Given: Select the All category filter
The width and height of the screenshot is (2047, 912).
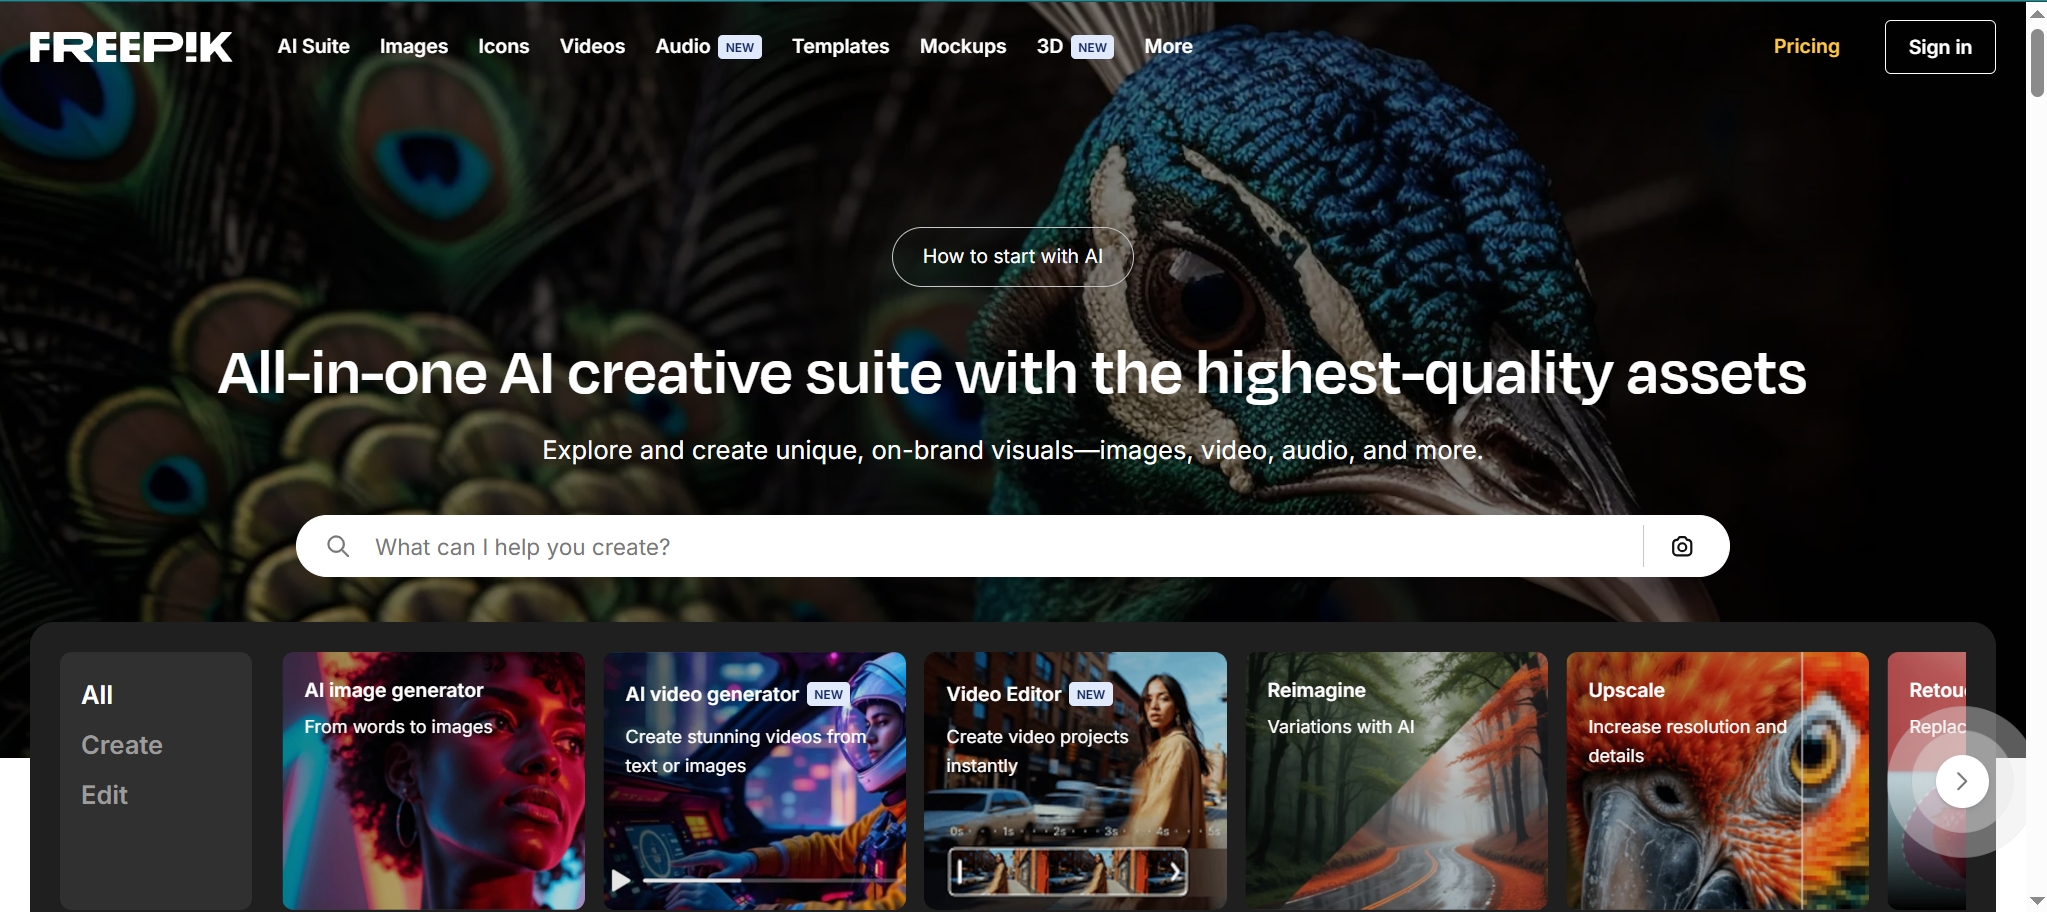Looking at the screenshot, I should tap(97, 695).
